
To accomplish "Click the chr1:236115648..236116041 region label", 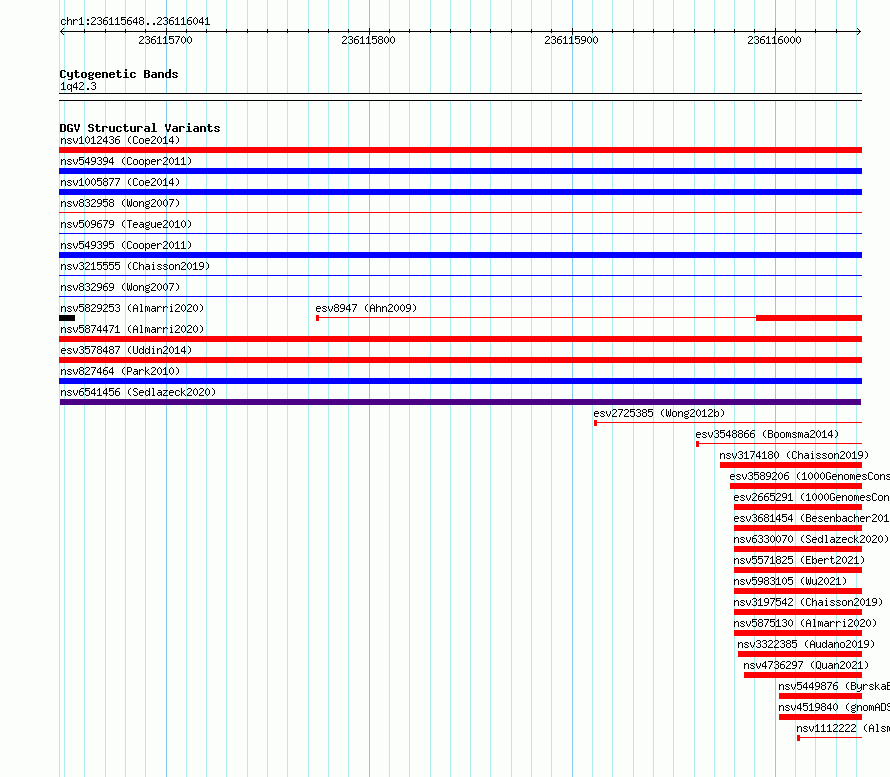I will 135,21.
